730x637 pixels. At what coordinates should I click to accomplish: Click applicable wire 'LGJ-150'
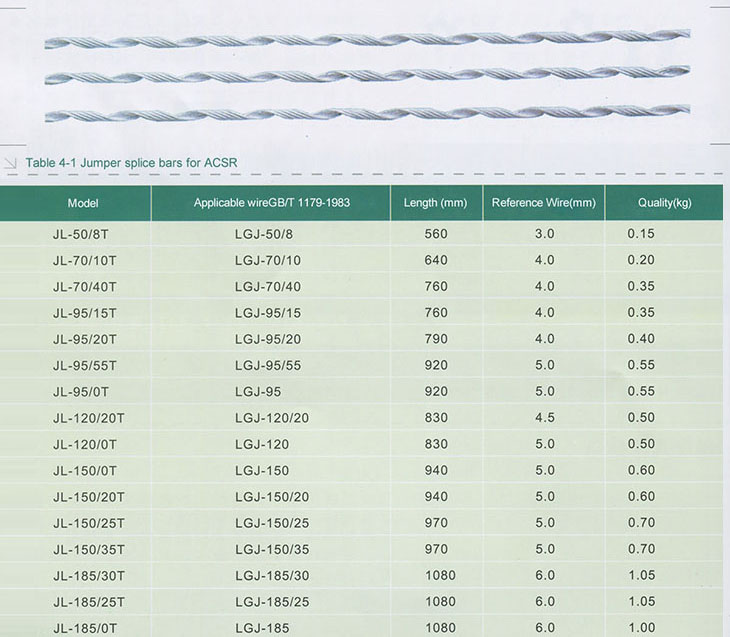point(262,471)
